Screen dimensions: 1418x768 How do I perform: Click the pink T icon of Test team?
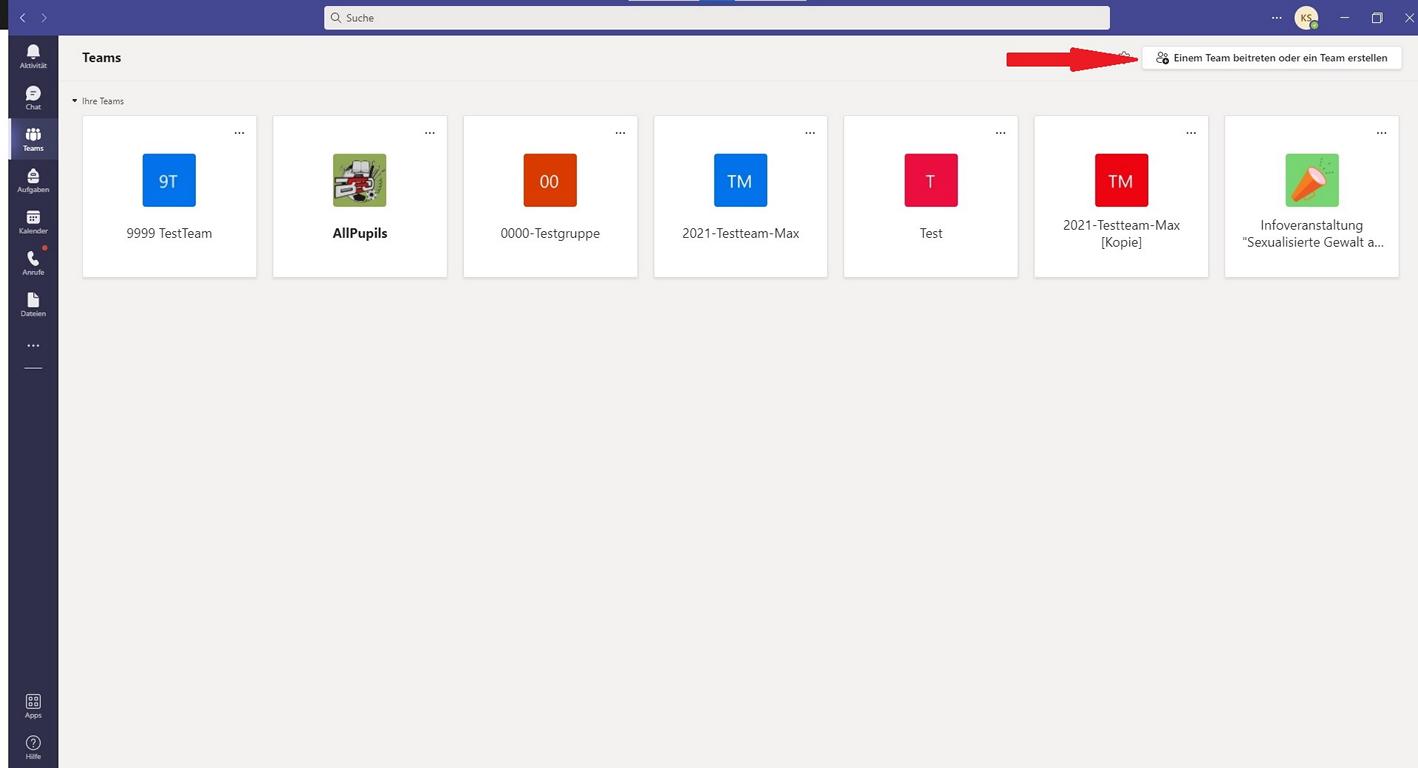click(931, 181)
